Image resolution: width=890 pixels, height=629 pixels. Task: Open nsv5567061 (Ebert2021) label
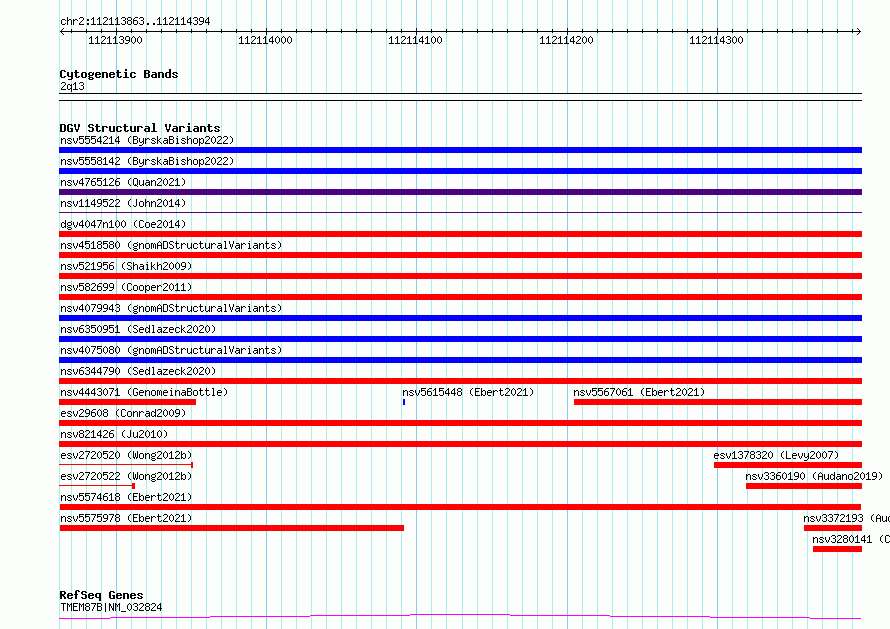pos(639,392)
